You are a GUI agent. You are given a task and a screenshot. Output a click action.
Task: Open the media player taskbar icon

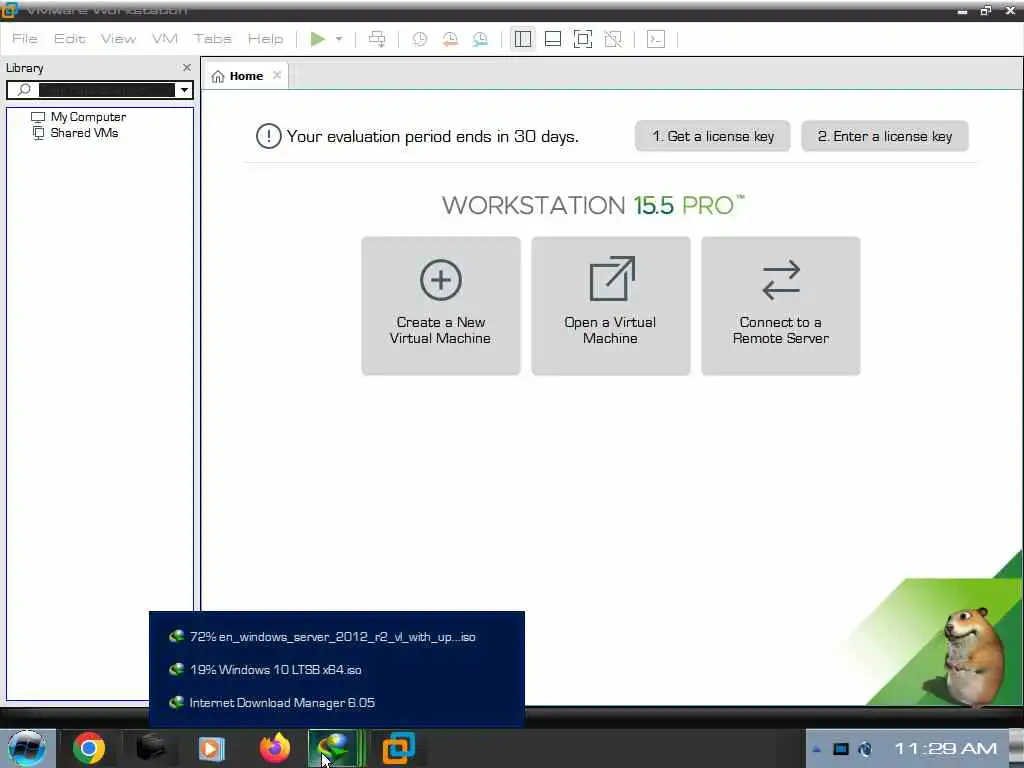click(211, 748)
